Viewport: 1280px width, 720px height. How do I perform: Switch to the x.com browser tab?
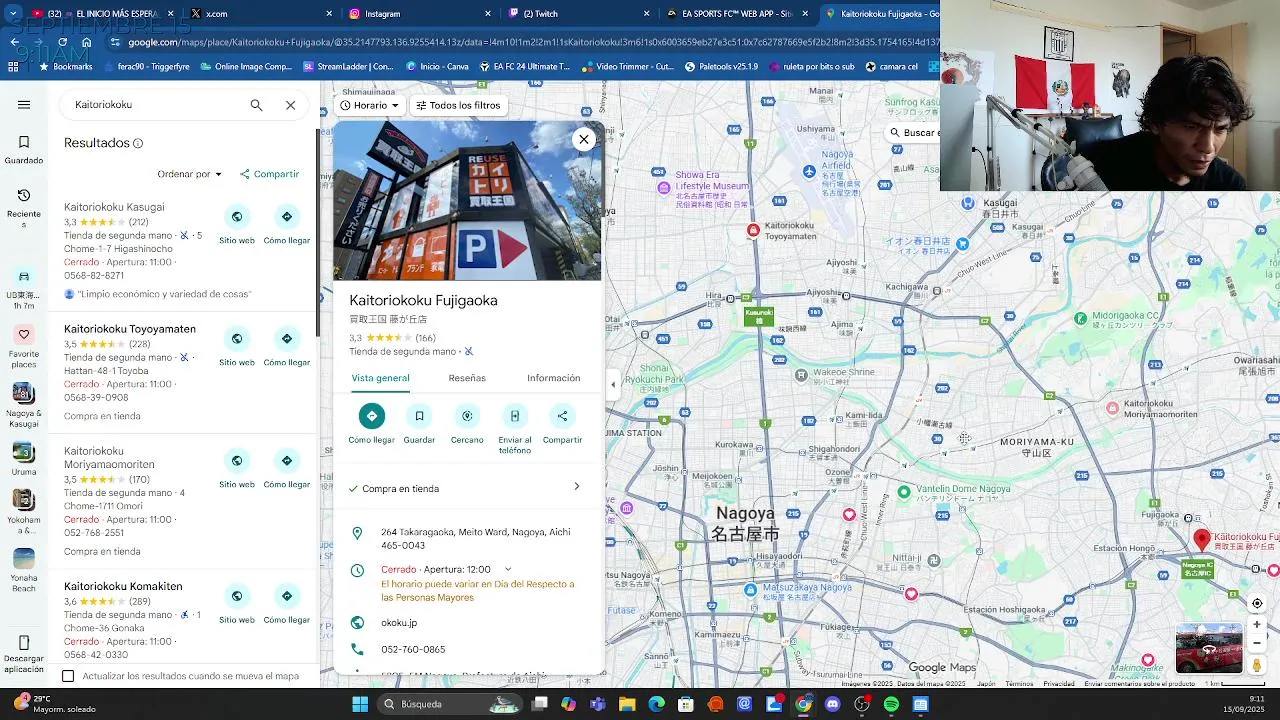point(260,14)
